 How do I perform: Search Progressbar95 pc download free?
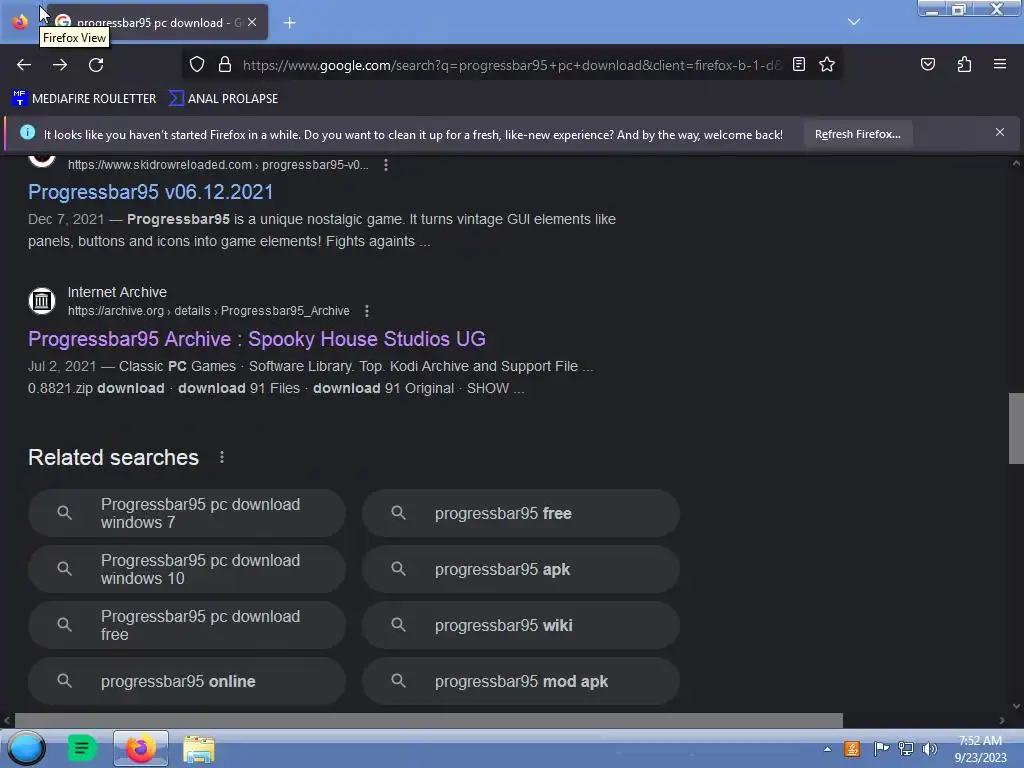point(187,626)
